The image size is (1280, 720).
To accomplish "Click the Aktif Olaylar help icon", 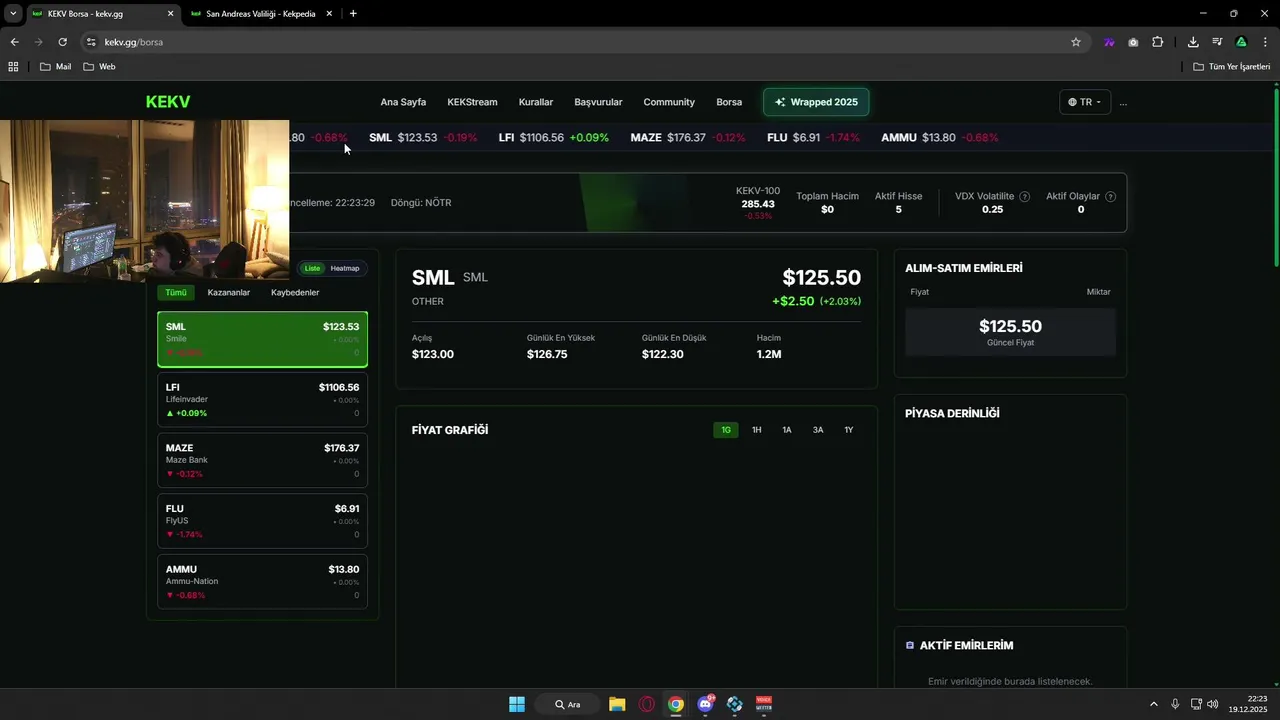I will 1111,197.
